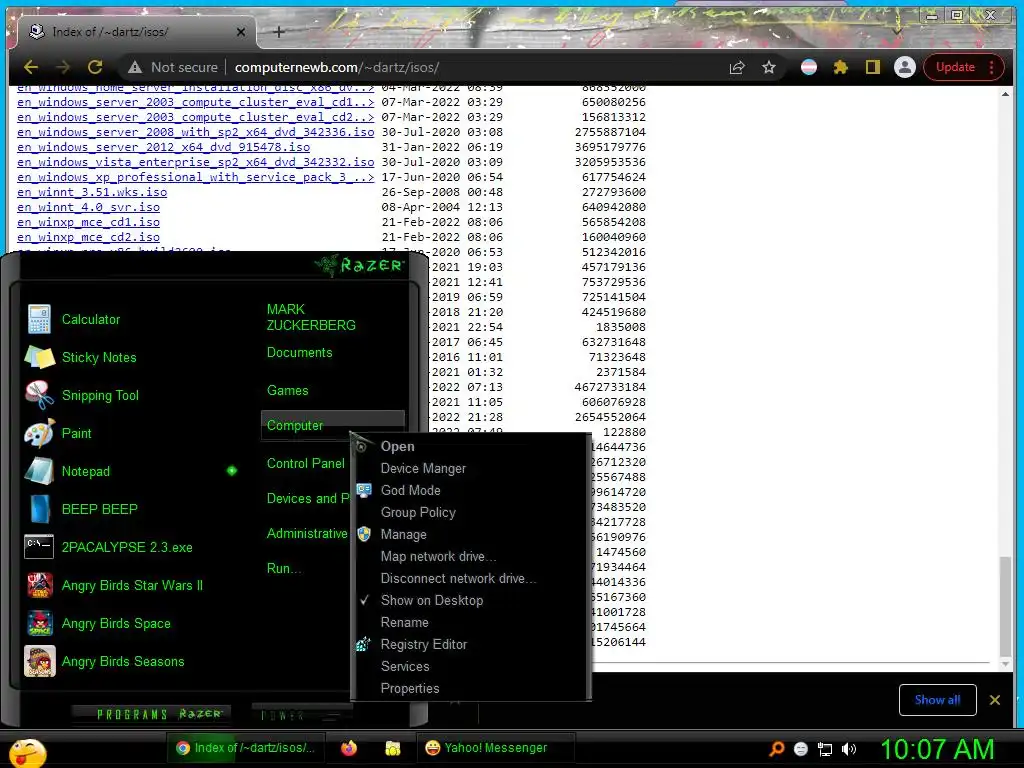Launch Paint from the start menu

76,433
